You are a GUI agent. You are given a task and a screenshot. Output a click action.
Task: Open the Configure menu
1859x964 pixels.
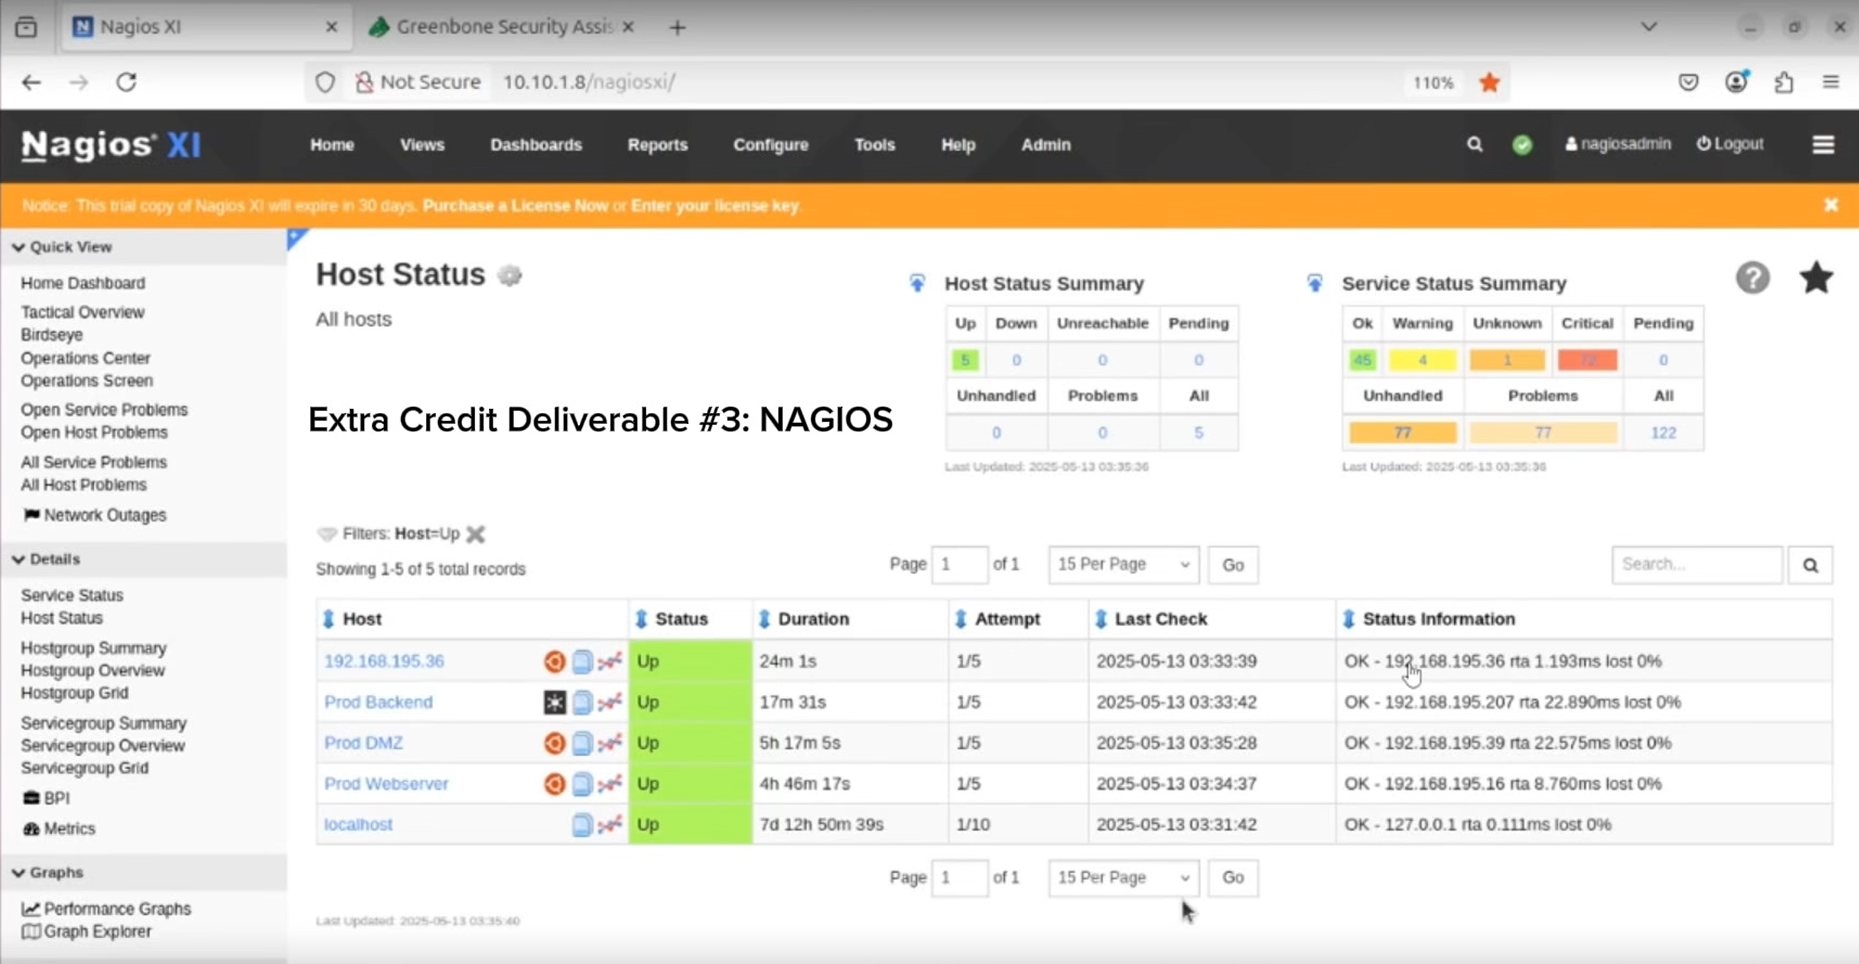pyautogui.click(x=770, y=145)
